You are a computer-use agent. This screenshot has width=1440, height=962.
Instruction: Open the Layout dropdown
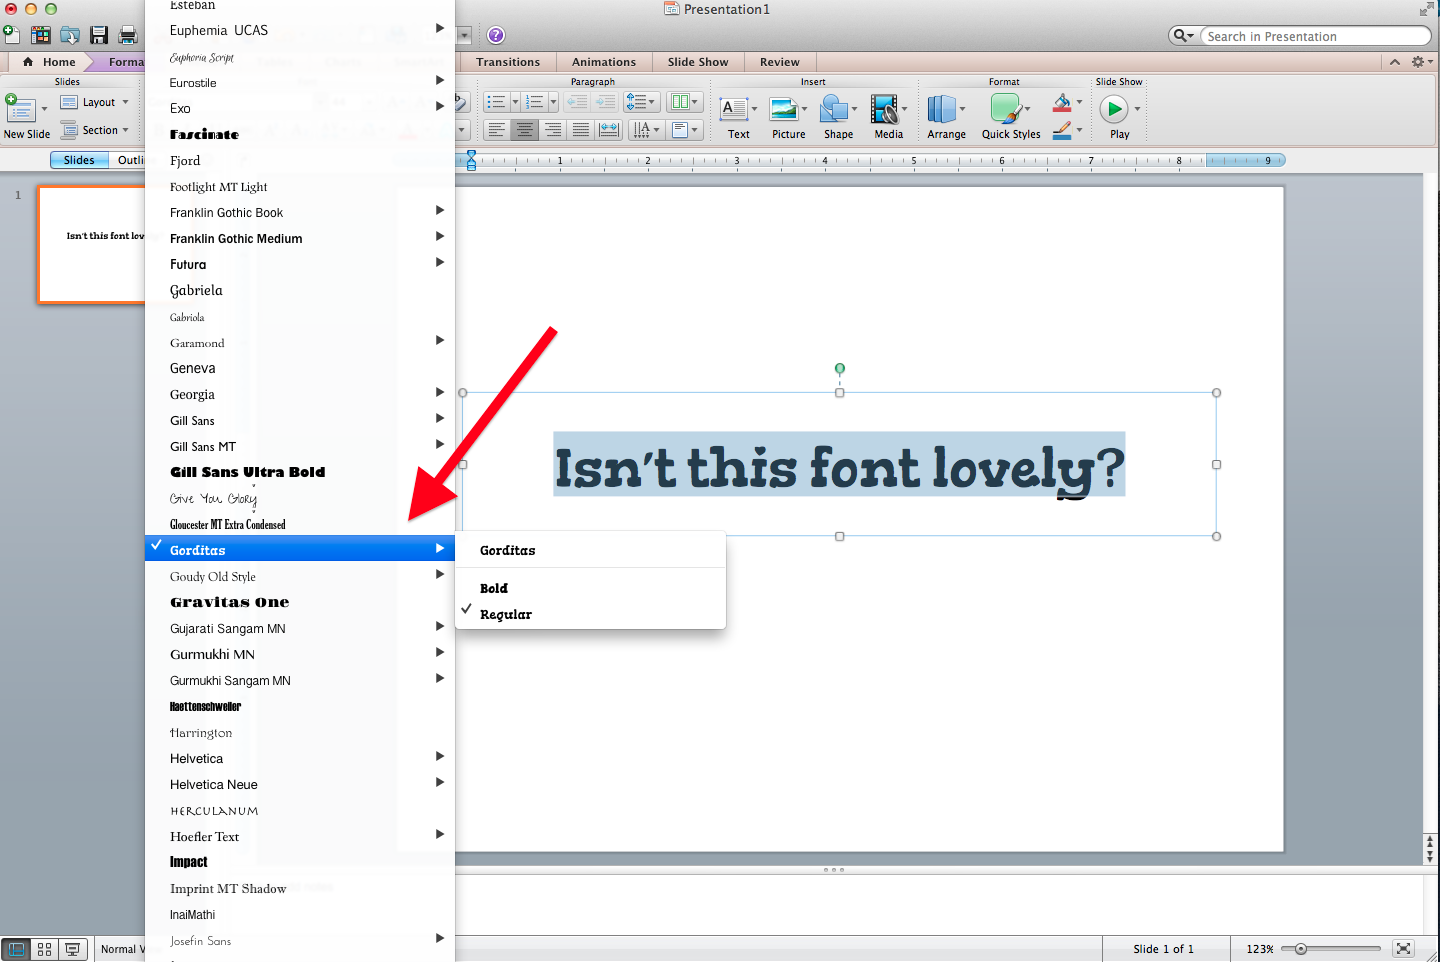click(x=95, y=101)
